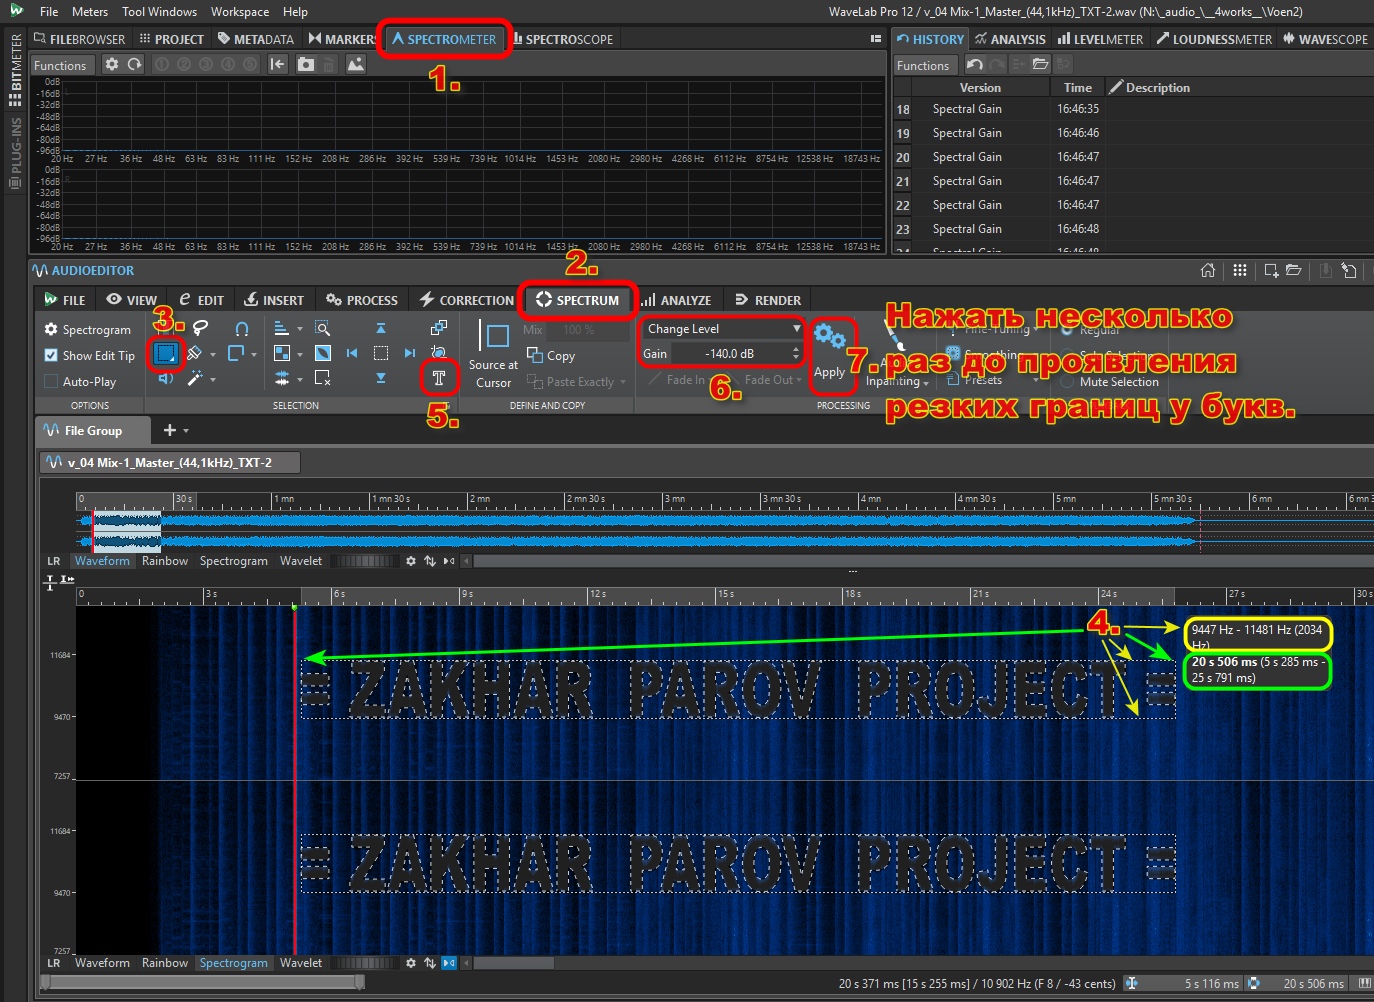Select the rectangular spectrum selection tool
This screenshot has width=1374, height=1002.
coord(166,352)
